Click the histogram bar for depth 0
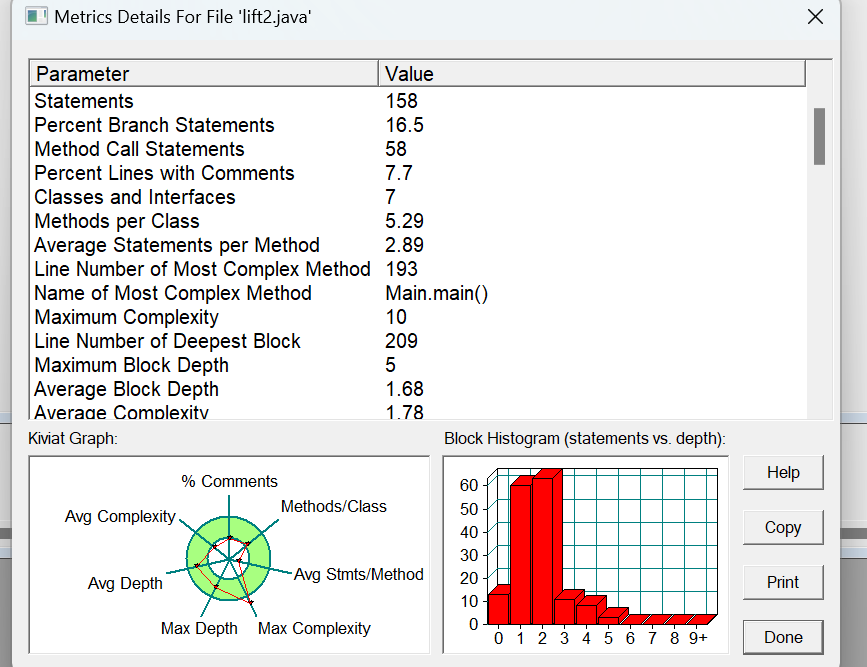Screen dimensions: 867x667 [498, 608]
